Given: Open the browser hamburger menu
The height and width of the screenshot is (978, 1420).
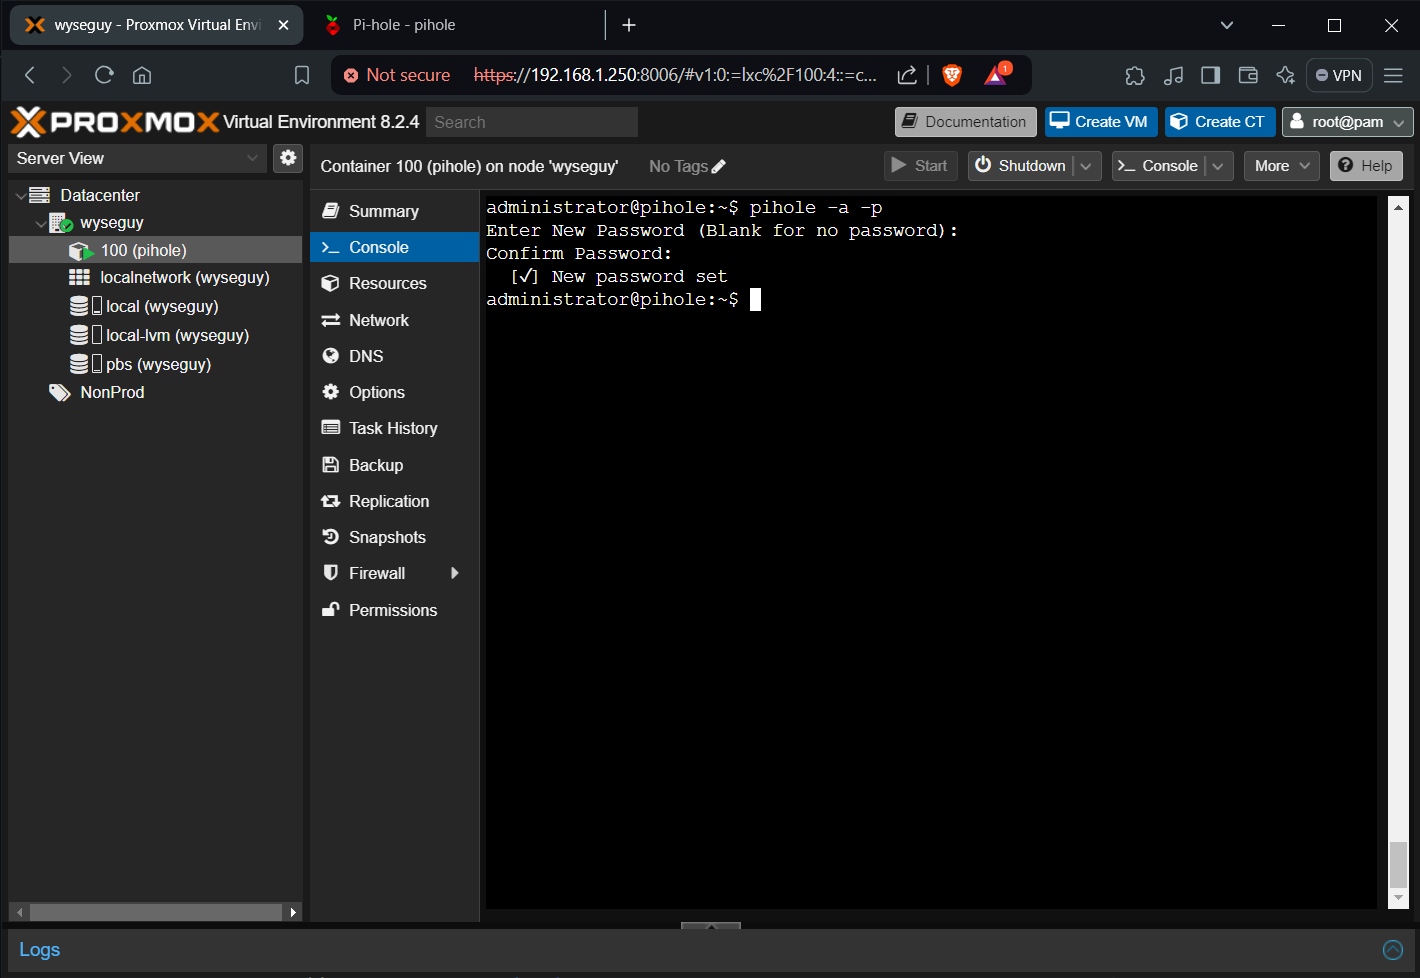Looking at the screenshot, I should click(x=1393, y=75).
